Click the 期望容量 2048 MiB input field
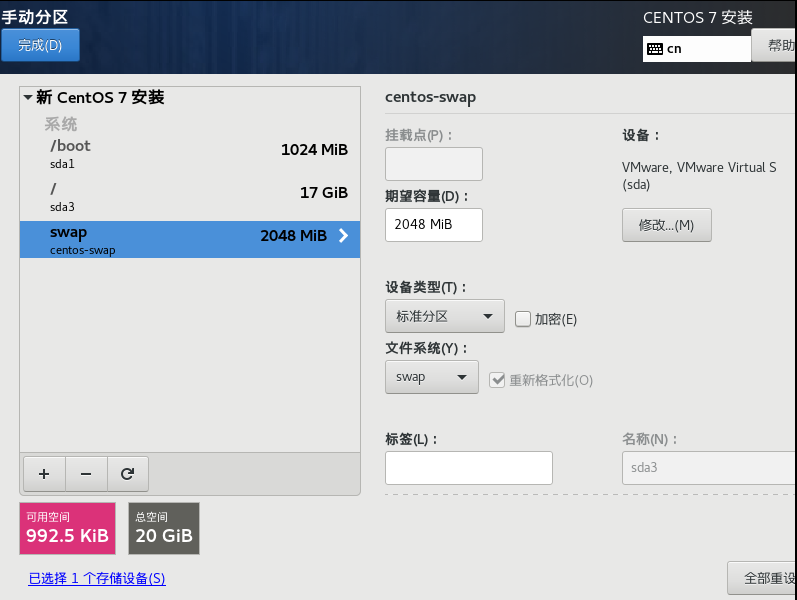Viewport: 797px width, 600px height. pos(434,225)
